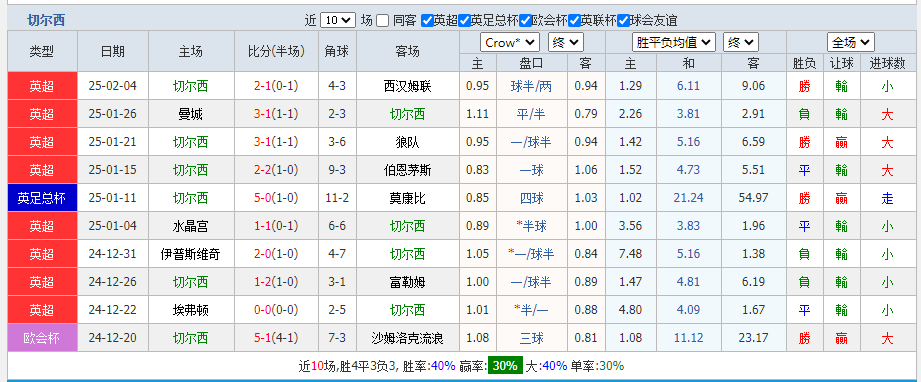Click the date 24-12-31 cell
Image resolution: width=921 pixels, height=382 pixels.
113,254
